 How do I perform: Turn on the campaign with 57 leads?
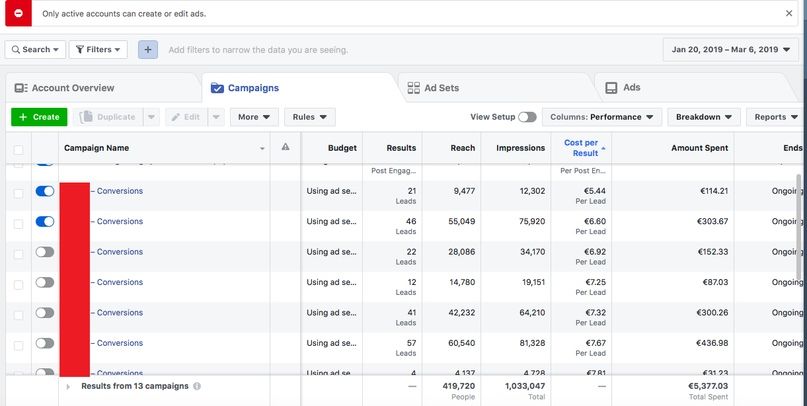(45, 343)
